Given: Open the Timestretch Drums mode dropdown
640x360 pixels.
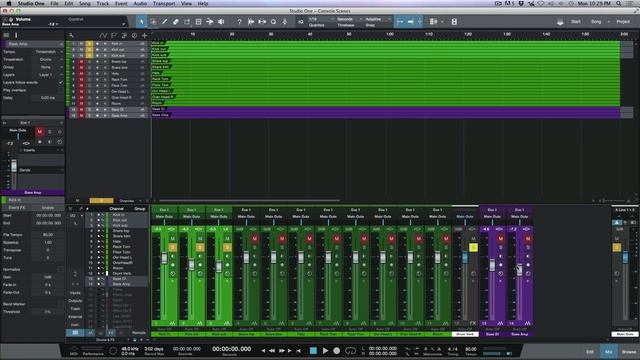Looking at the screenshot, I should pyautogui.click(x=48, y=60).
